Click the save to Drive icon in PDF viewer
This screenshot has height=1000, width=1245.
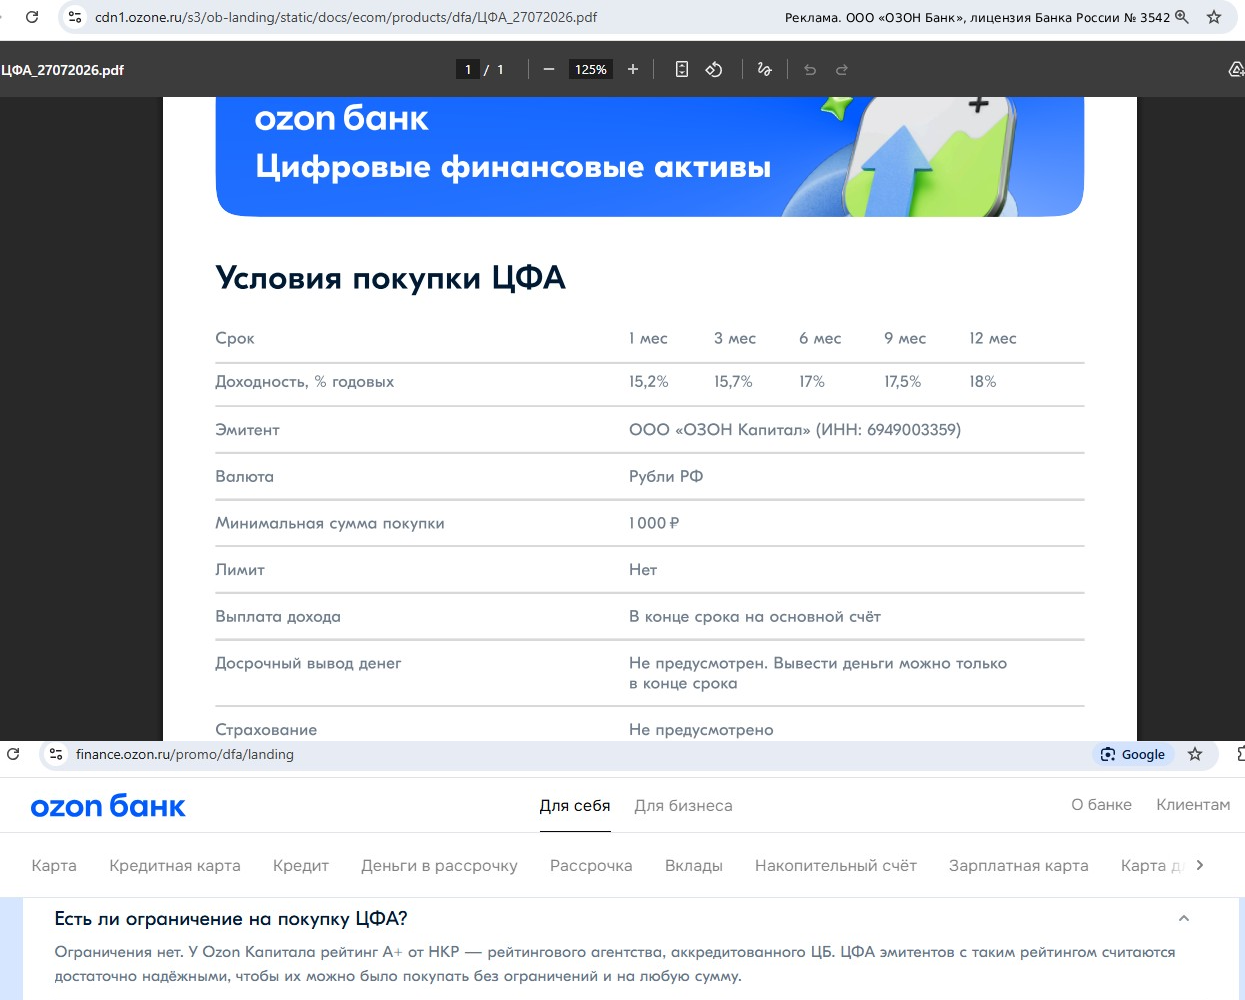point(1236,69)
